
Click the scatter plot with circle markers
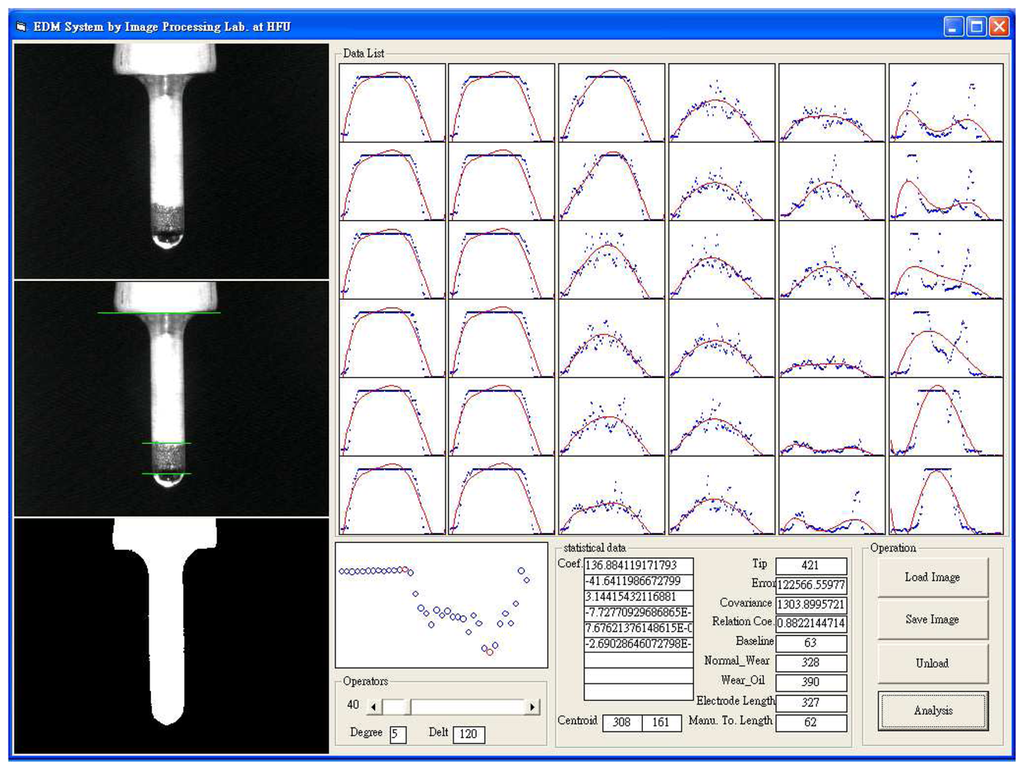[x=441, y=605]
